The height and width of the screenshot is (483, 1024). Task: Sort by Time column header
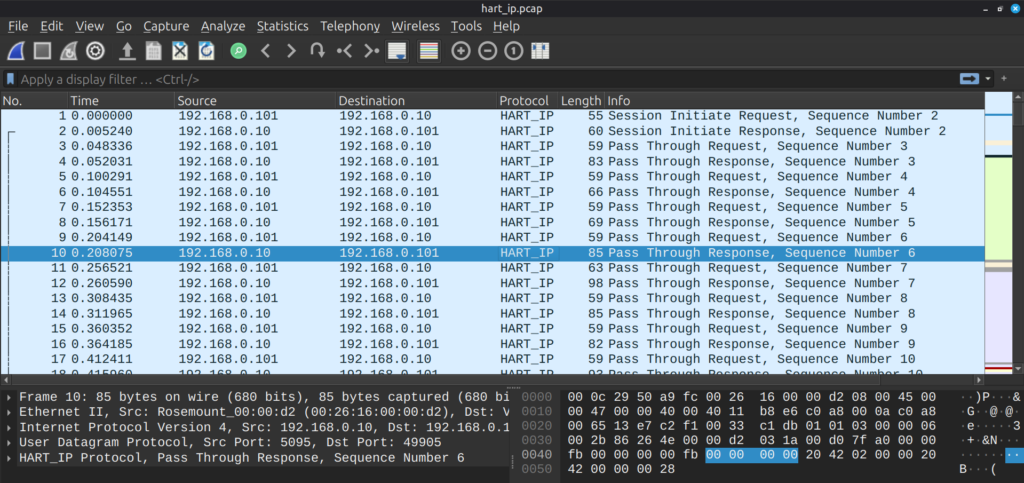pyautogui.click(x=121, y=101)
